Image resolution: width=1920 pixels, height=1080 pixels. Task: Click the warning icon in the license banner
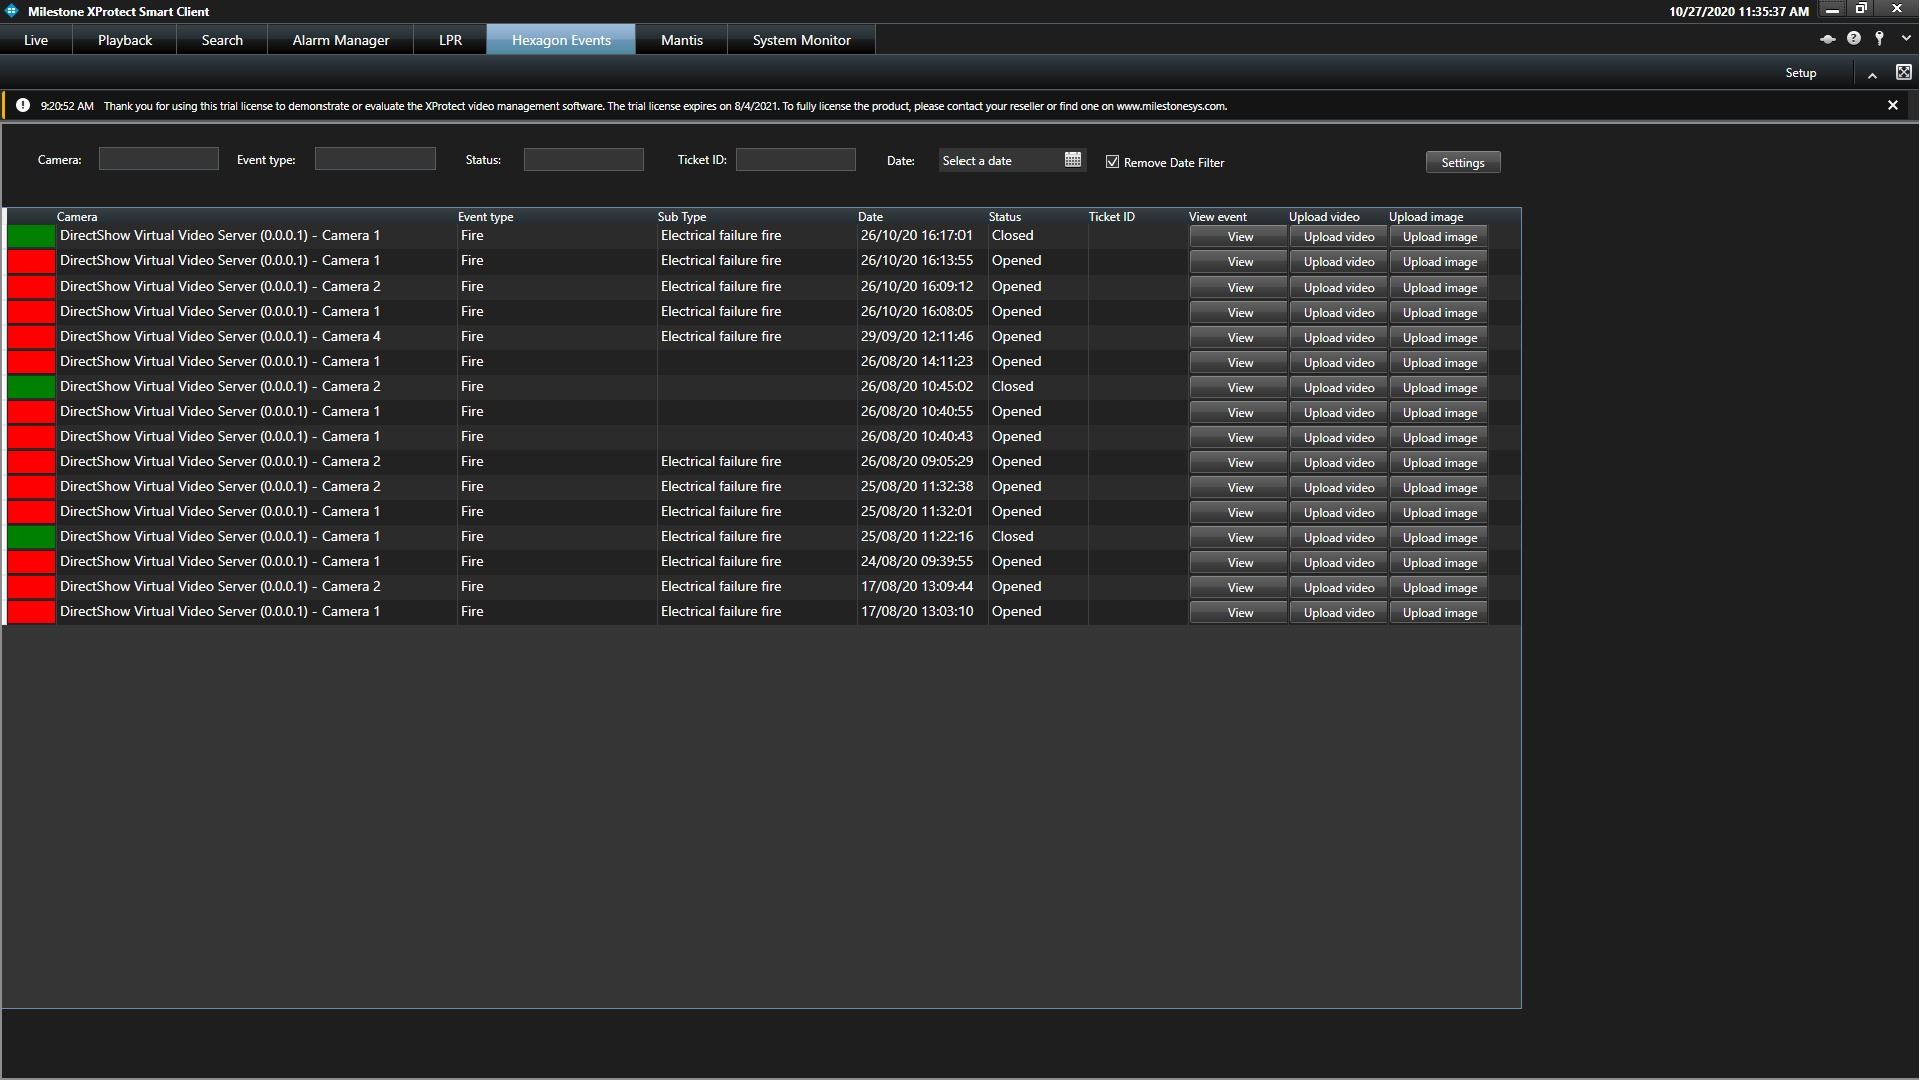[x=23, y=105]
